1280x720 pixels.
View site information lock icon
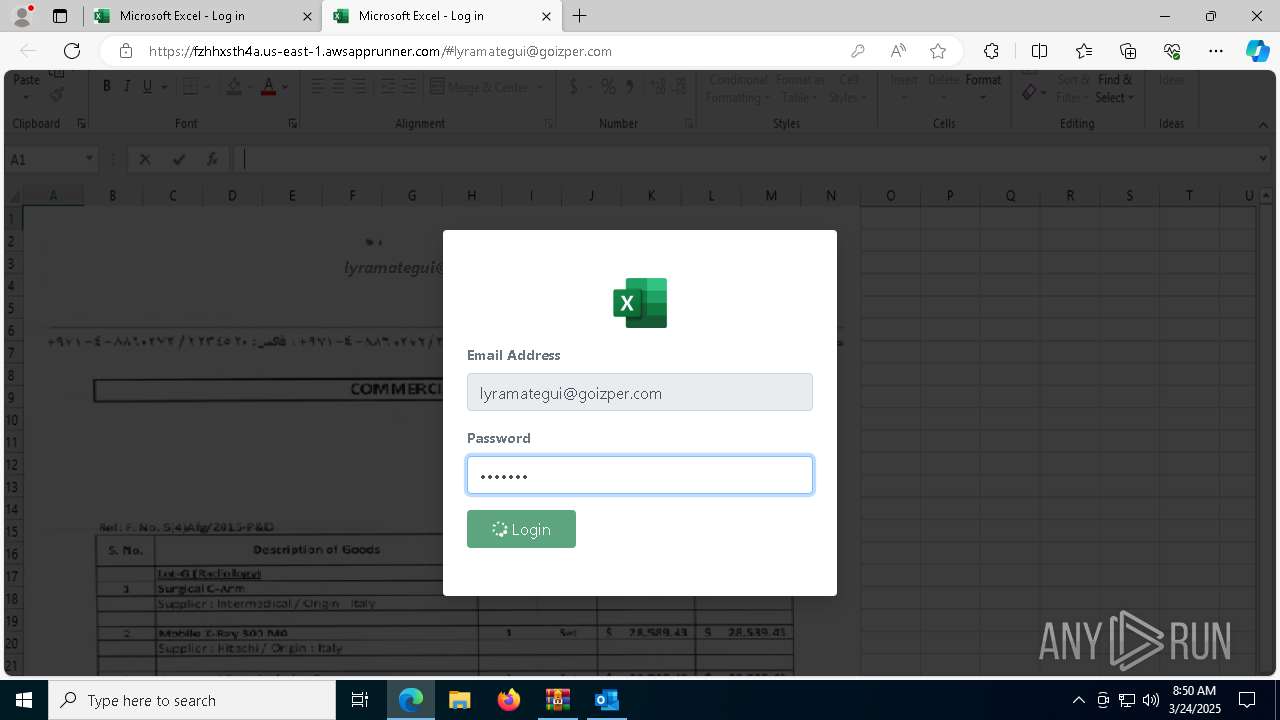pyautogui.click(x=125, y=51)
